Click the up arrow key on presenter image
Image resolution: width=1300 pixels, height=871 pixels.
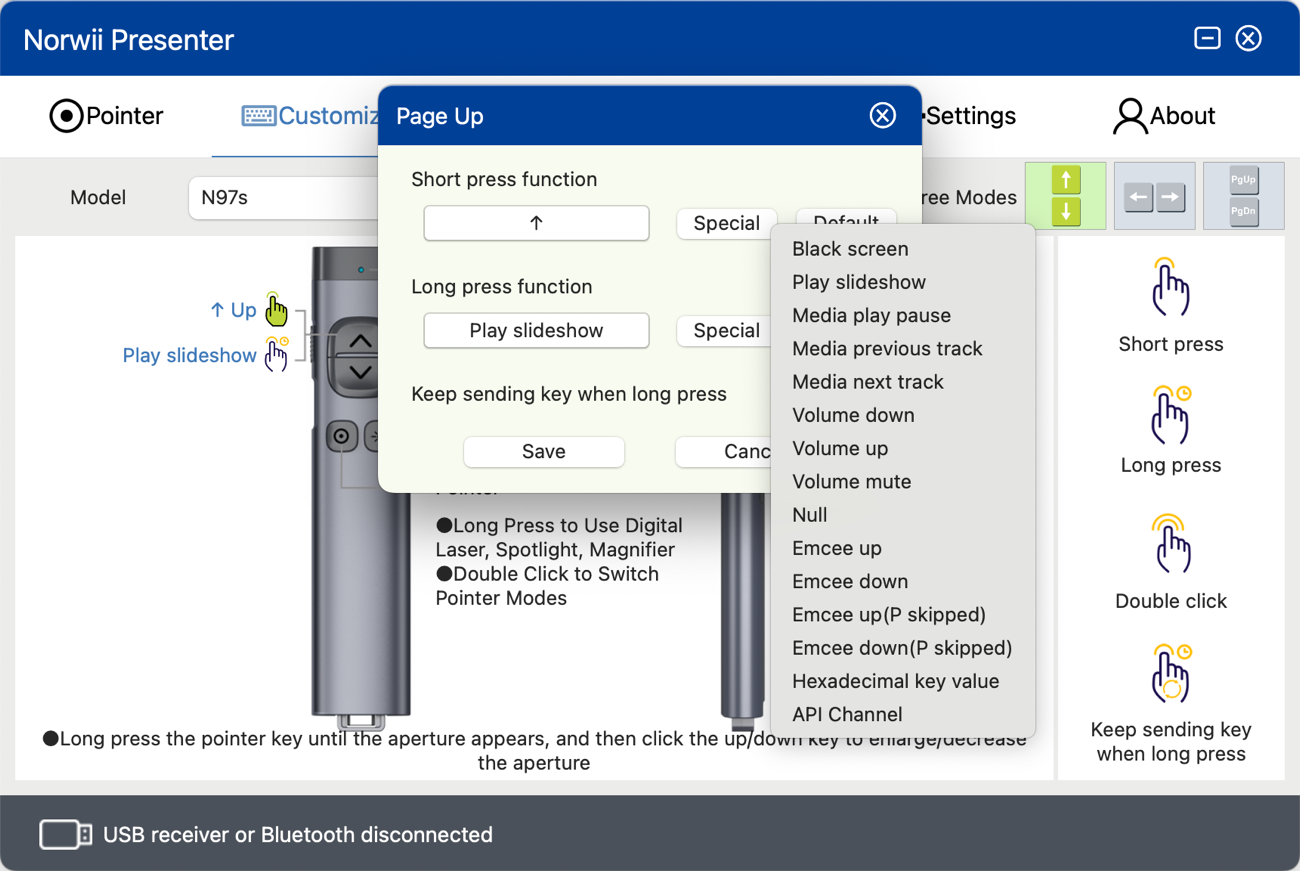361,342
